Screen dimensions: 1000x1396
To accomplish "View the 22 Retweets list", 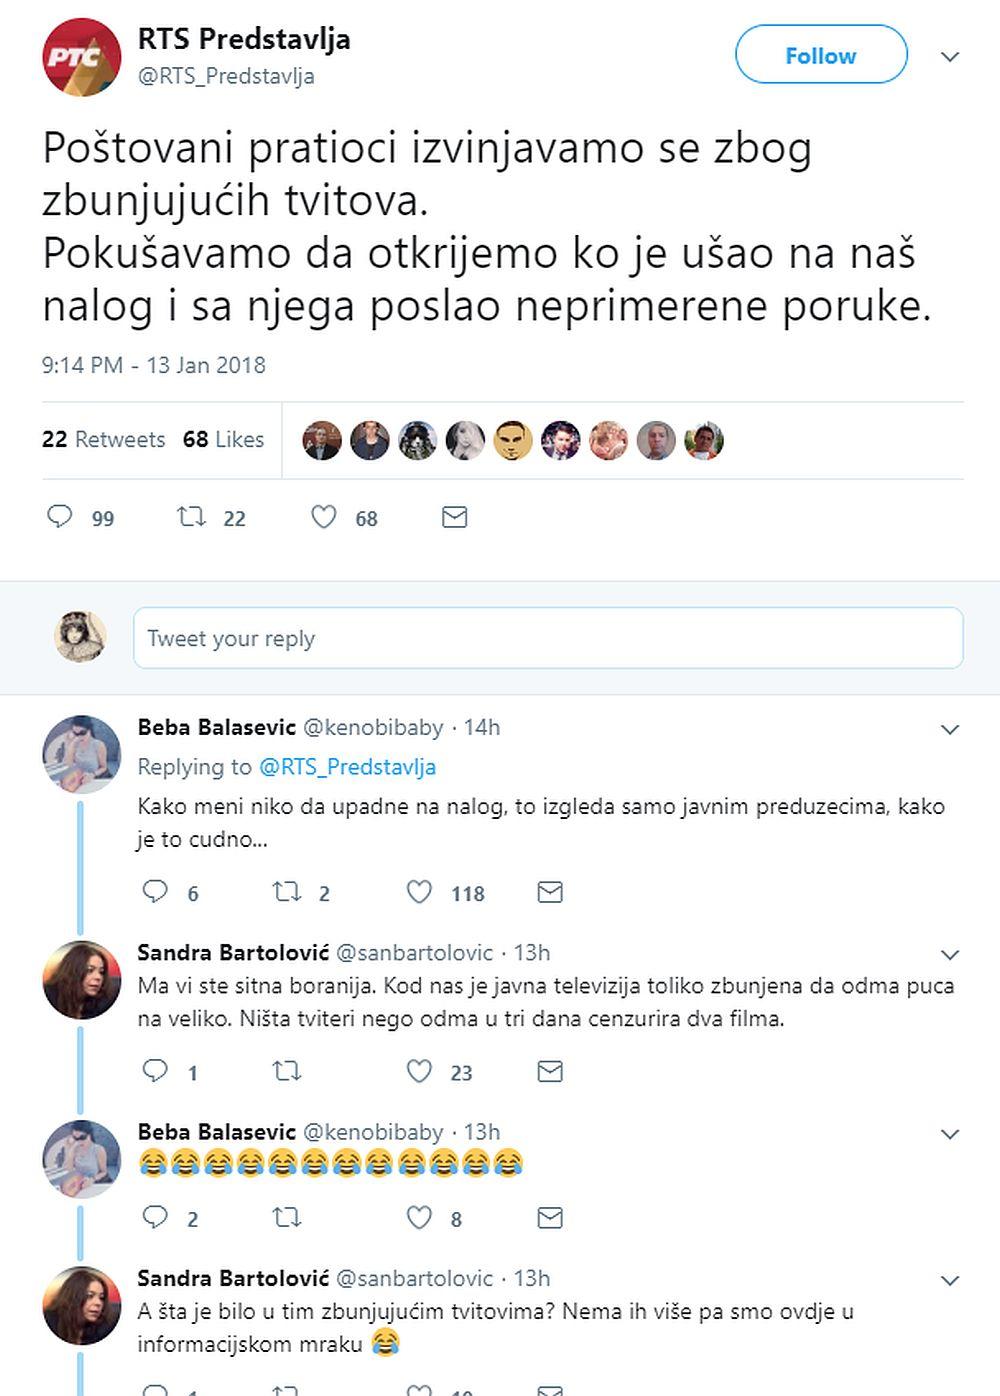I will point(103,440).
